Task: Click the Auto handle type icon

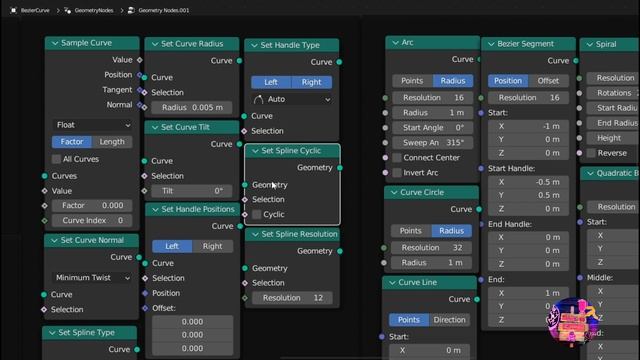Action: click(259, 99)
